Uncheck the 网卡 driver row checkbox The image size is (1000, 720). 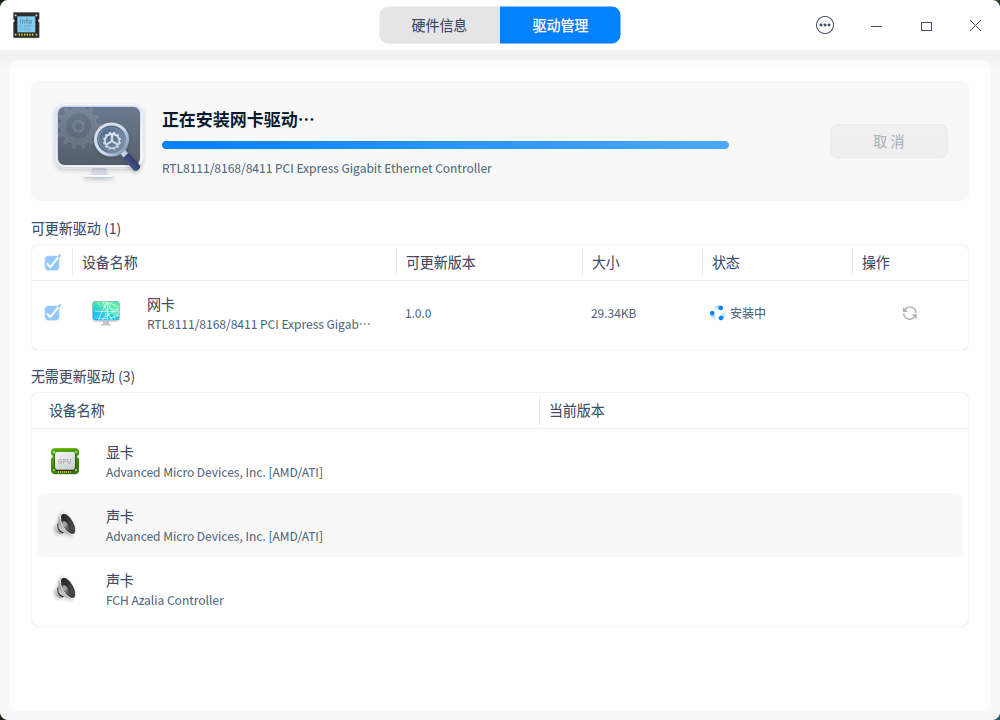(52, 313)
